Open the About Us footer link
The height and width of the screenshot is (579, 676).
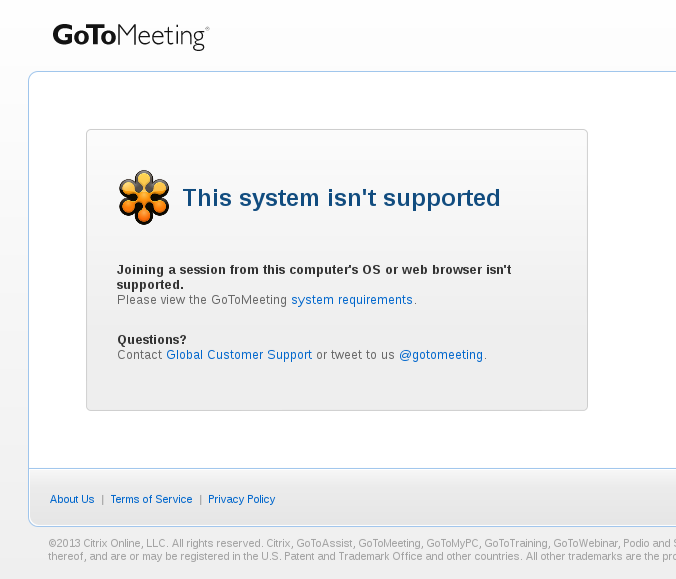[x=72, y=499]
